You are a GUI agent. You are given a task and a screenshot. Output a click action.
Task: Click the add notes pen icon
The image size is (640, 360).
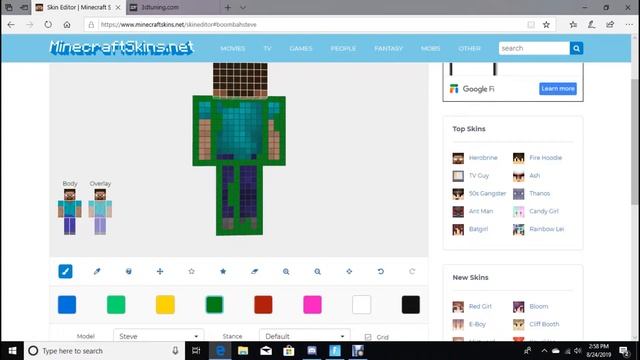[x=591, y=24]
